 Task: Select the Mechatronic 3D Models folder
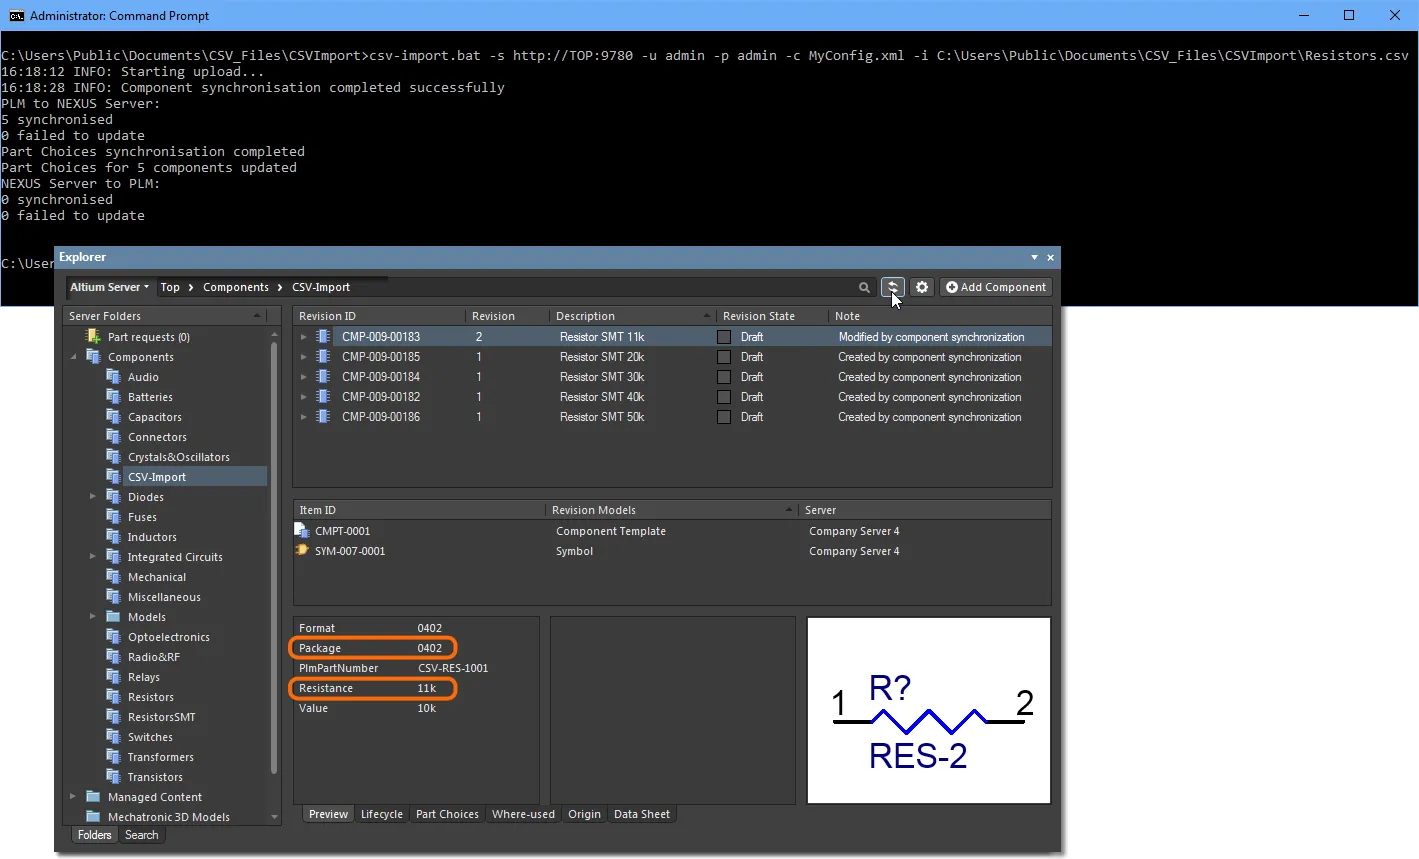[168, 817]
